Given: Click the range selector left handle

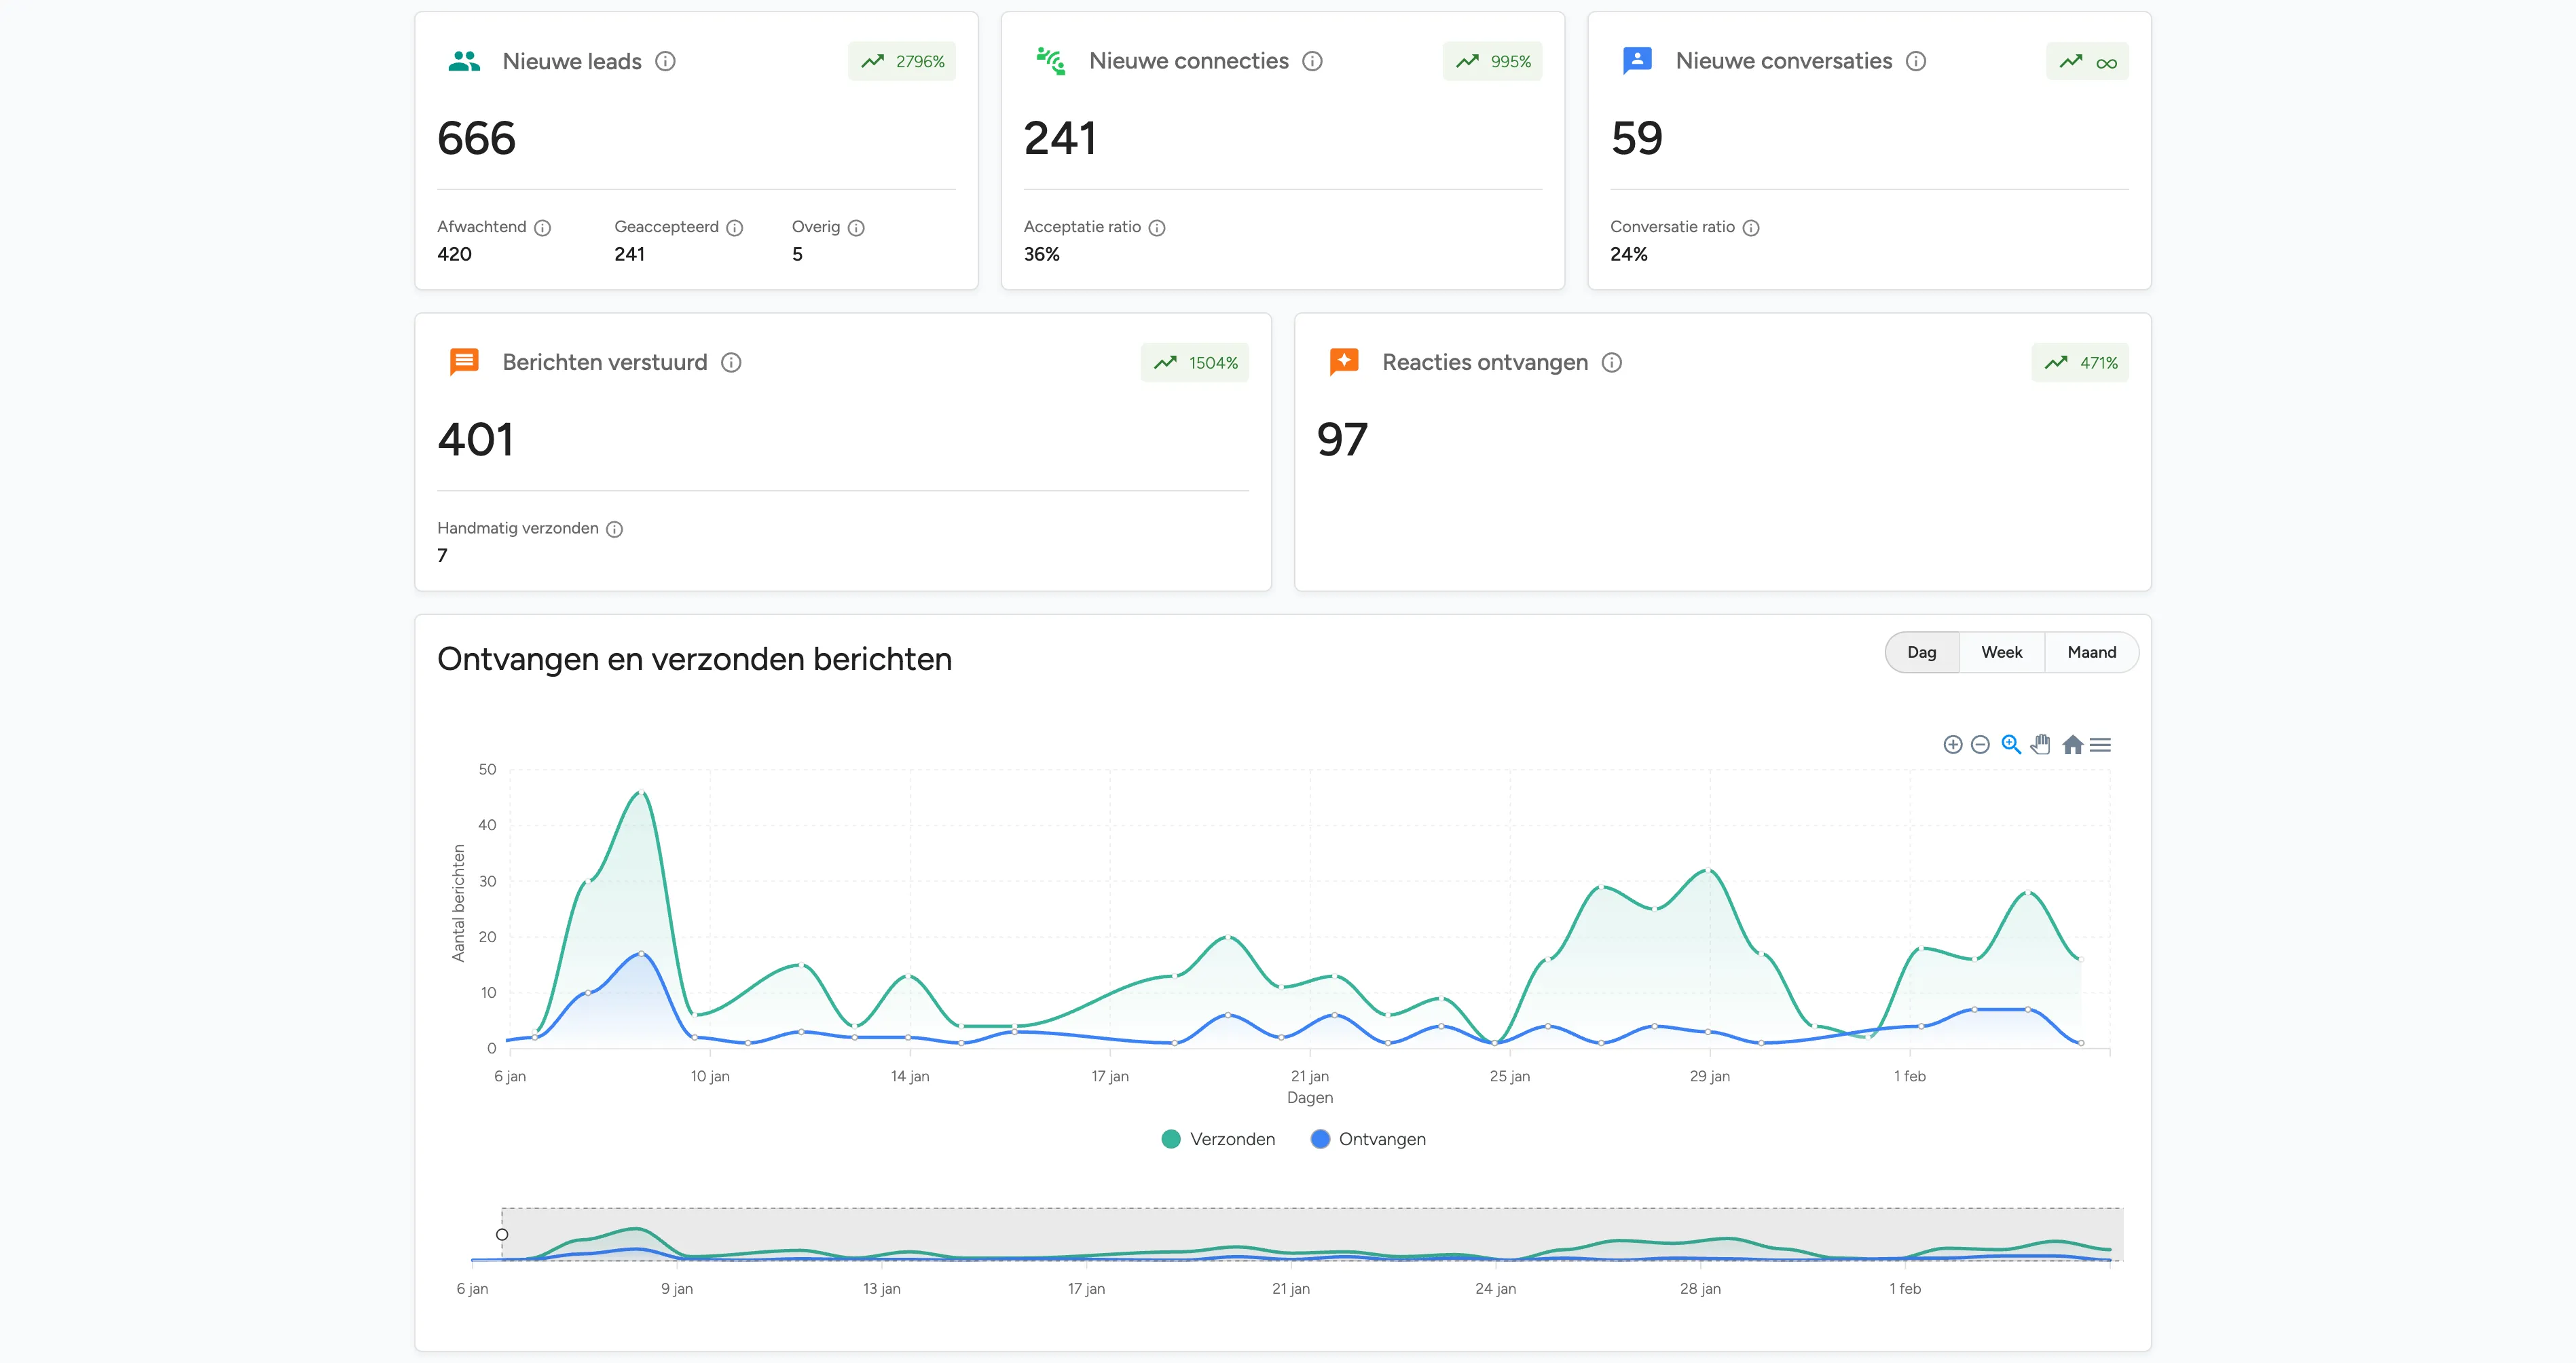Looking at the screenshot, I should click(x=502, y=1234).
